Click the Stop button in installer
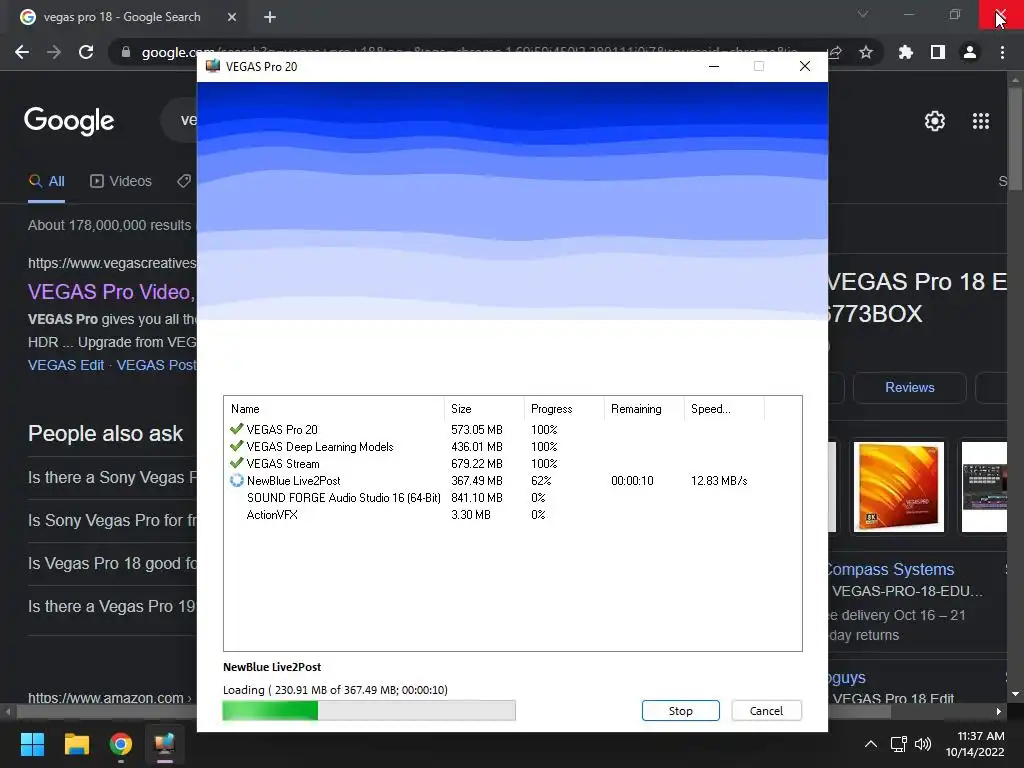This screenshot has height=768, width=1024. pos(680,711)
